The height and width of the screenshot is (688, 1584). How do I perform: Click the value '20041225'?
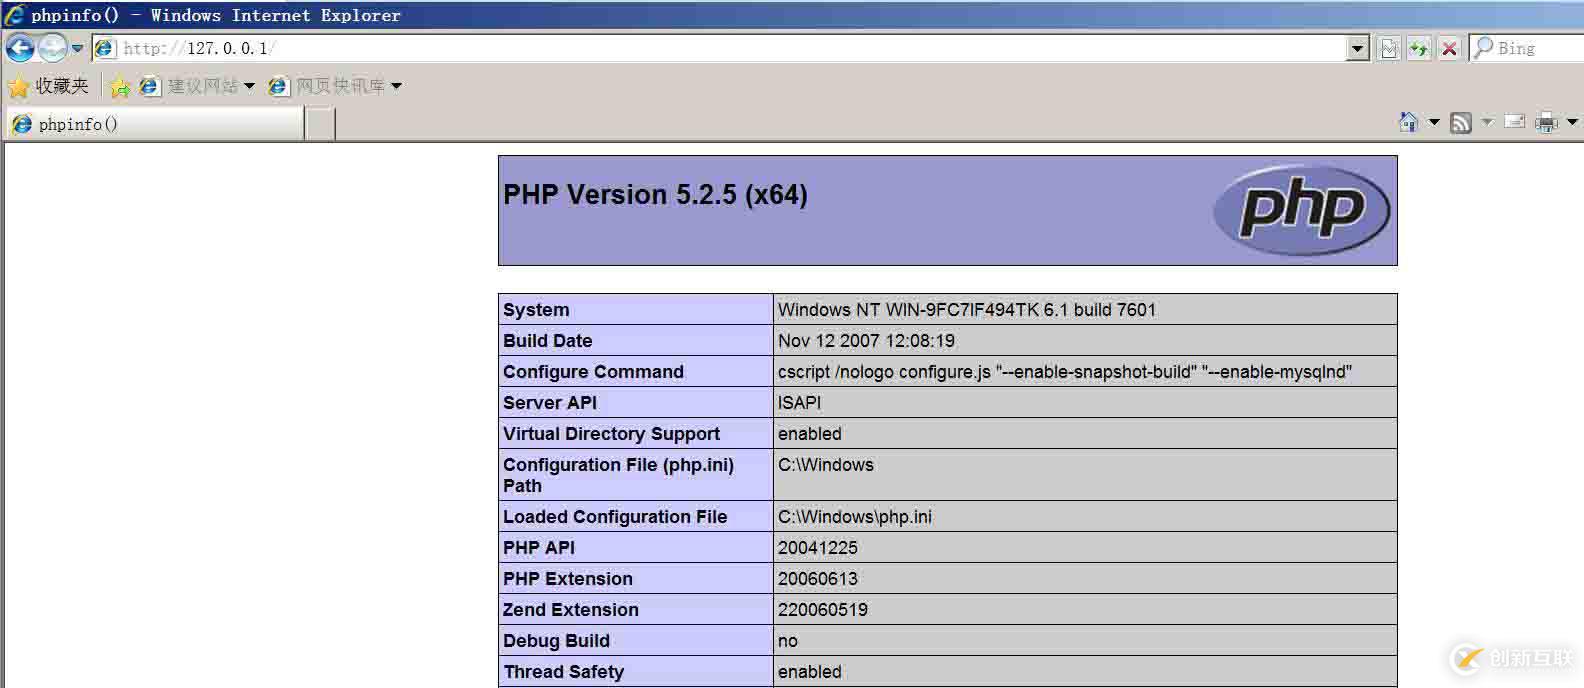[818, 548]
